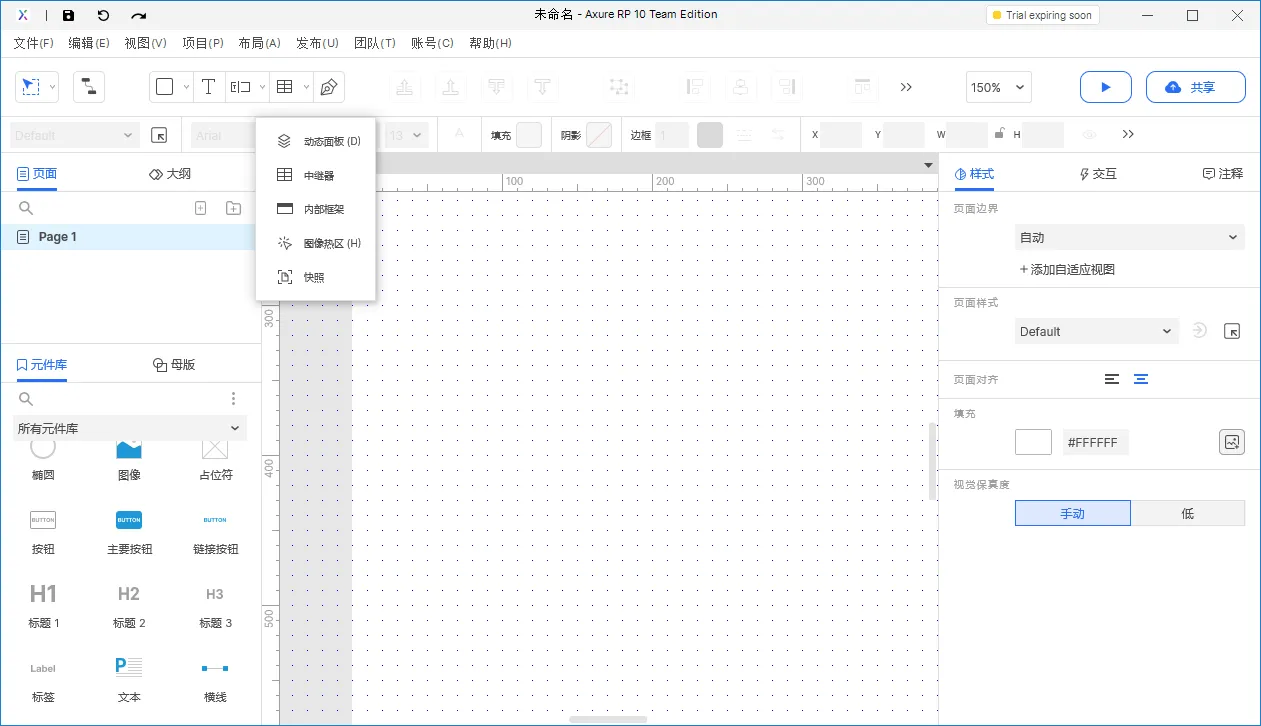Image resolution: width=1261 pixels, height=726 pixels.
Task: Switch to the 交互 panel tab
Action: 1097,172
